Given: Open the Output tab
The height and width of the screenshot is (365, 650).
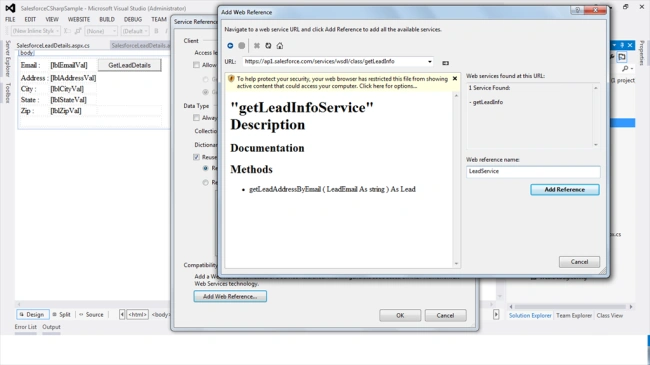Looking at the screenshot, I should coord(51,327).
